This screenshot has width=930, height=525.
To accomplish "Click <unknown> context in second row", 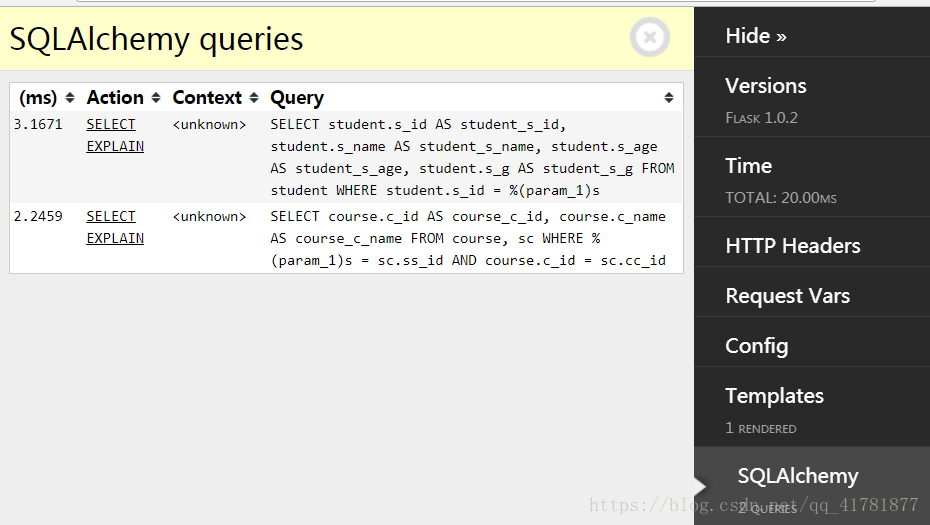I will click(x=209, y=217).
